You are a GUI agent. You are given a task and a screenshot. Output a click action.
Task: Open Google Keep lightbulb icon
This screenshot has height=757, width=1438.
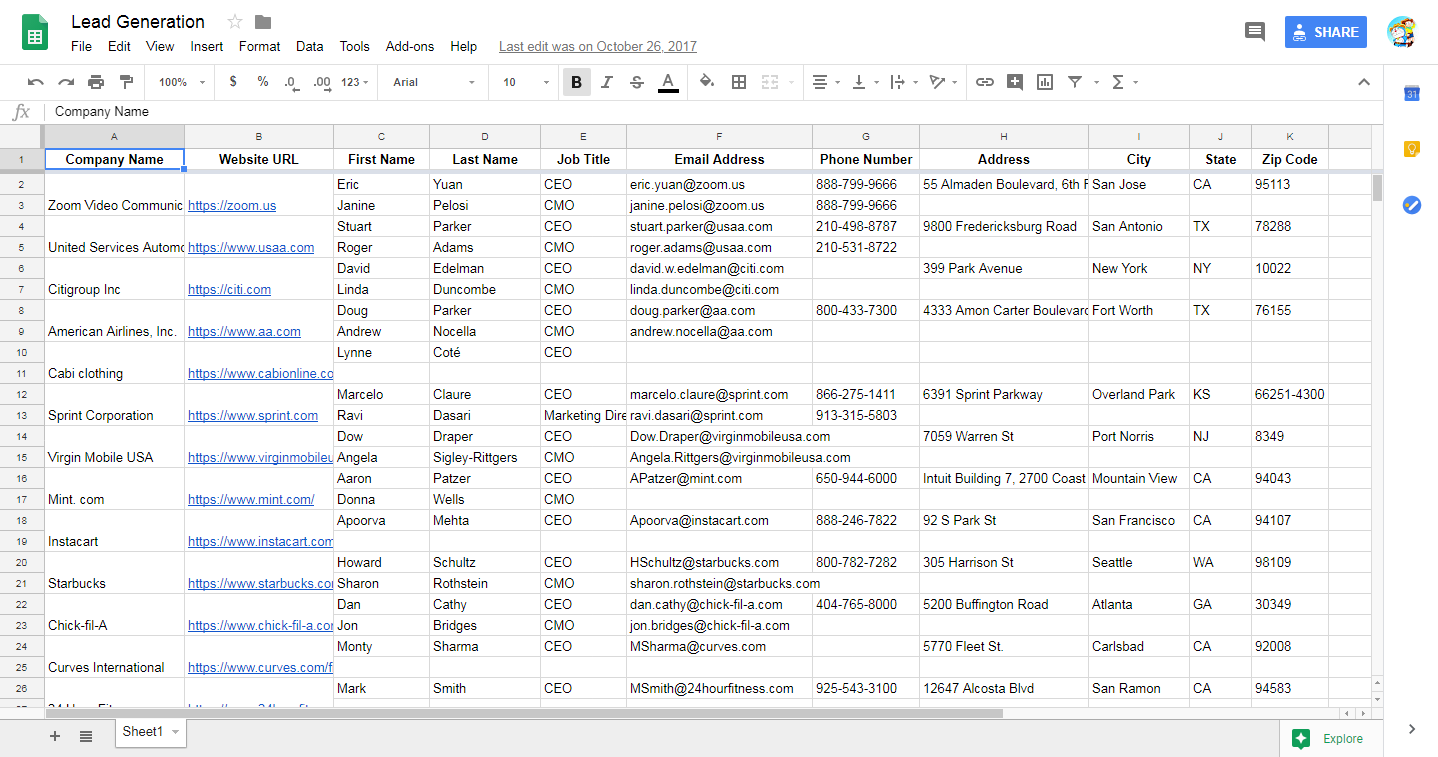click(x=1412, y=149)
